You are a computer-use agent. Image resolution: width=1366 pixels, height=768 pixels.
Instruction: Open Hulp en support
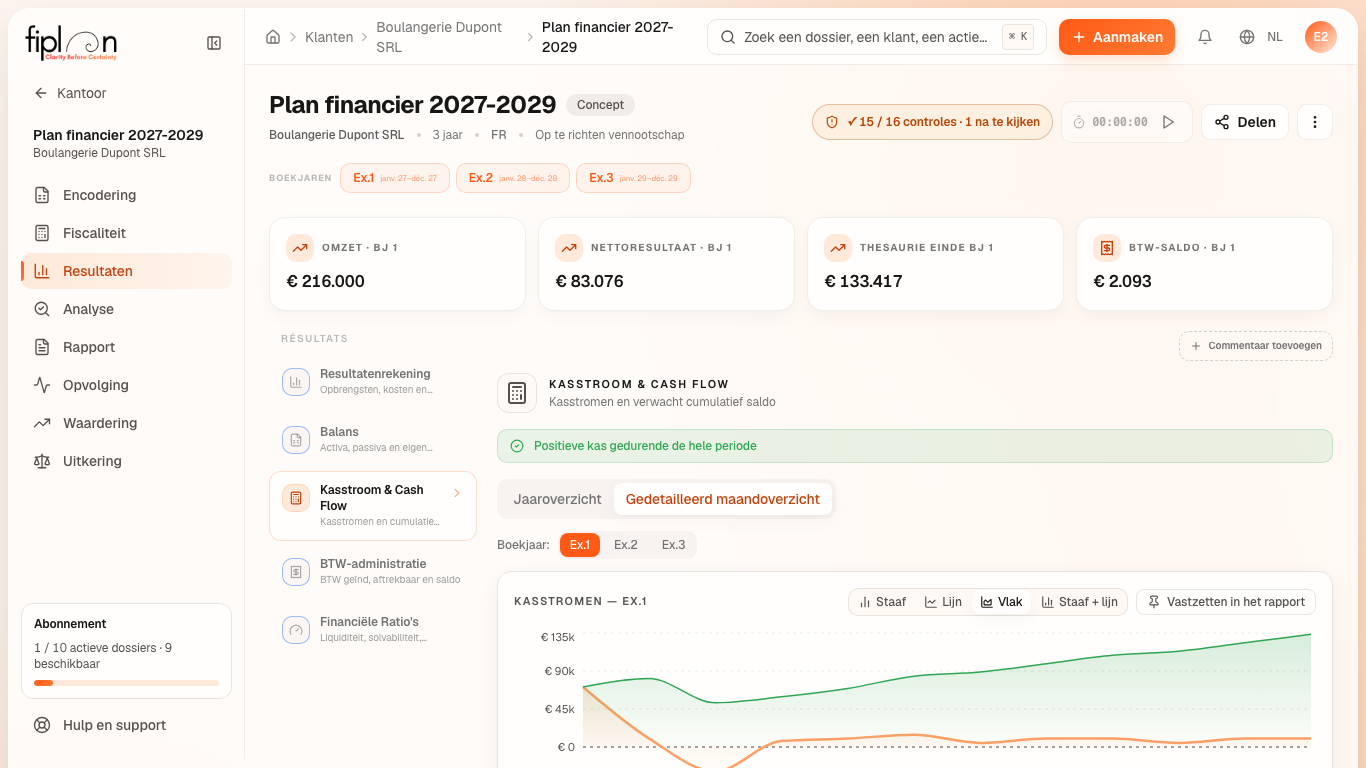(126, 725)
